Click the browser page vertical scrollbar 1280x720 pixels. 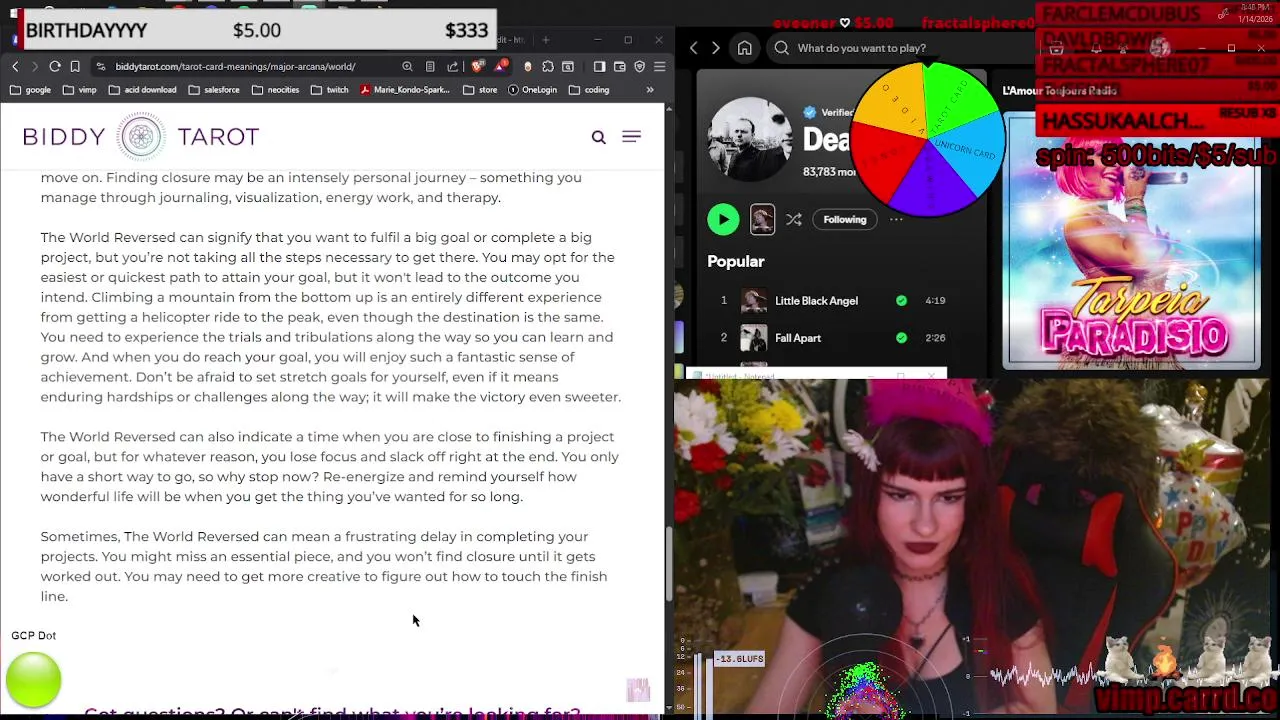click(x=669, y=562)
